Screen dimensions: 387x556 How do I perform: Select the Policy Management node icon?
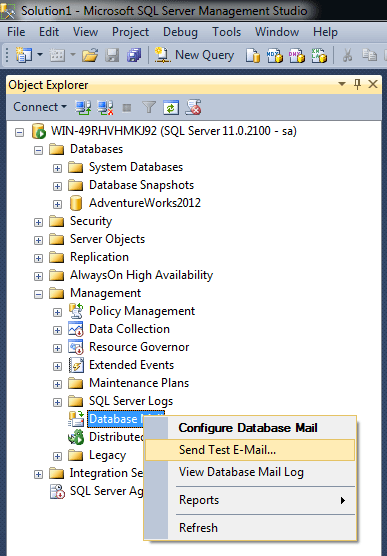76,311
